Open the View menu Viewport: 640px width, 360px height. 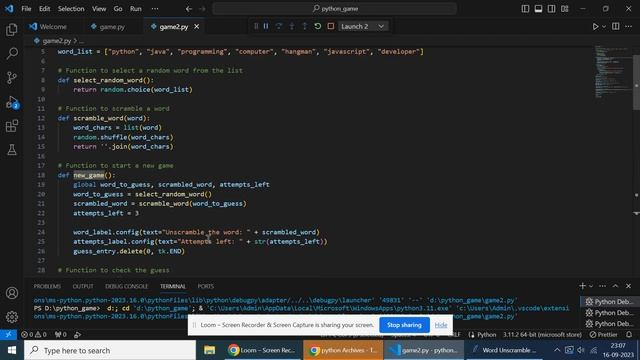click(x=99, y=9)
